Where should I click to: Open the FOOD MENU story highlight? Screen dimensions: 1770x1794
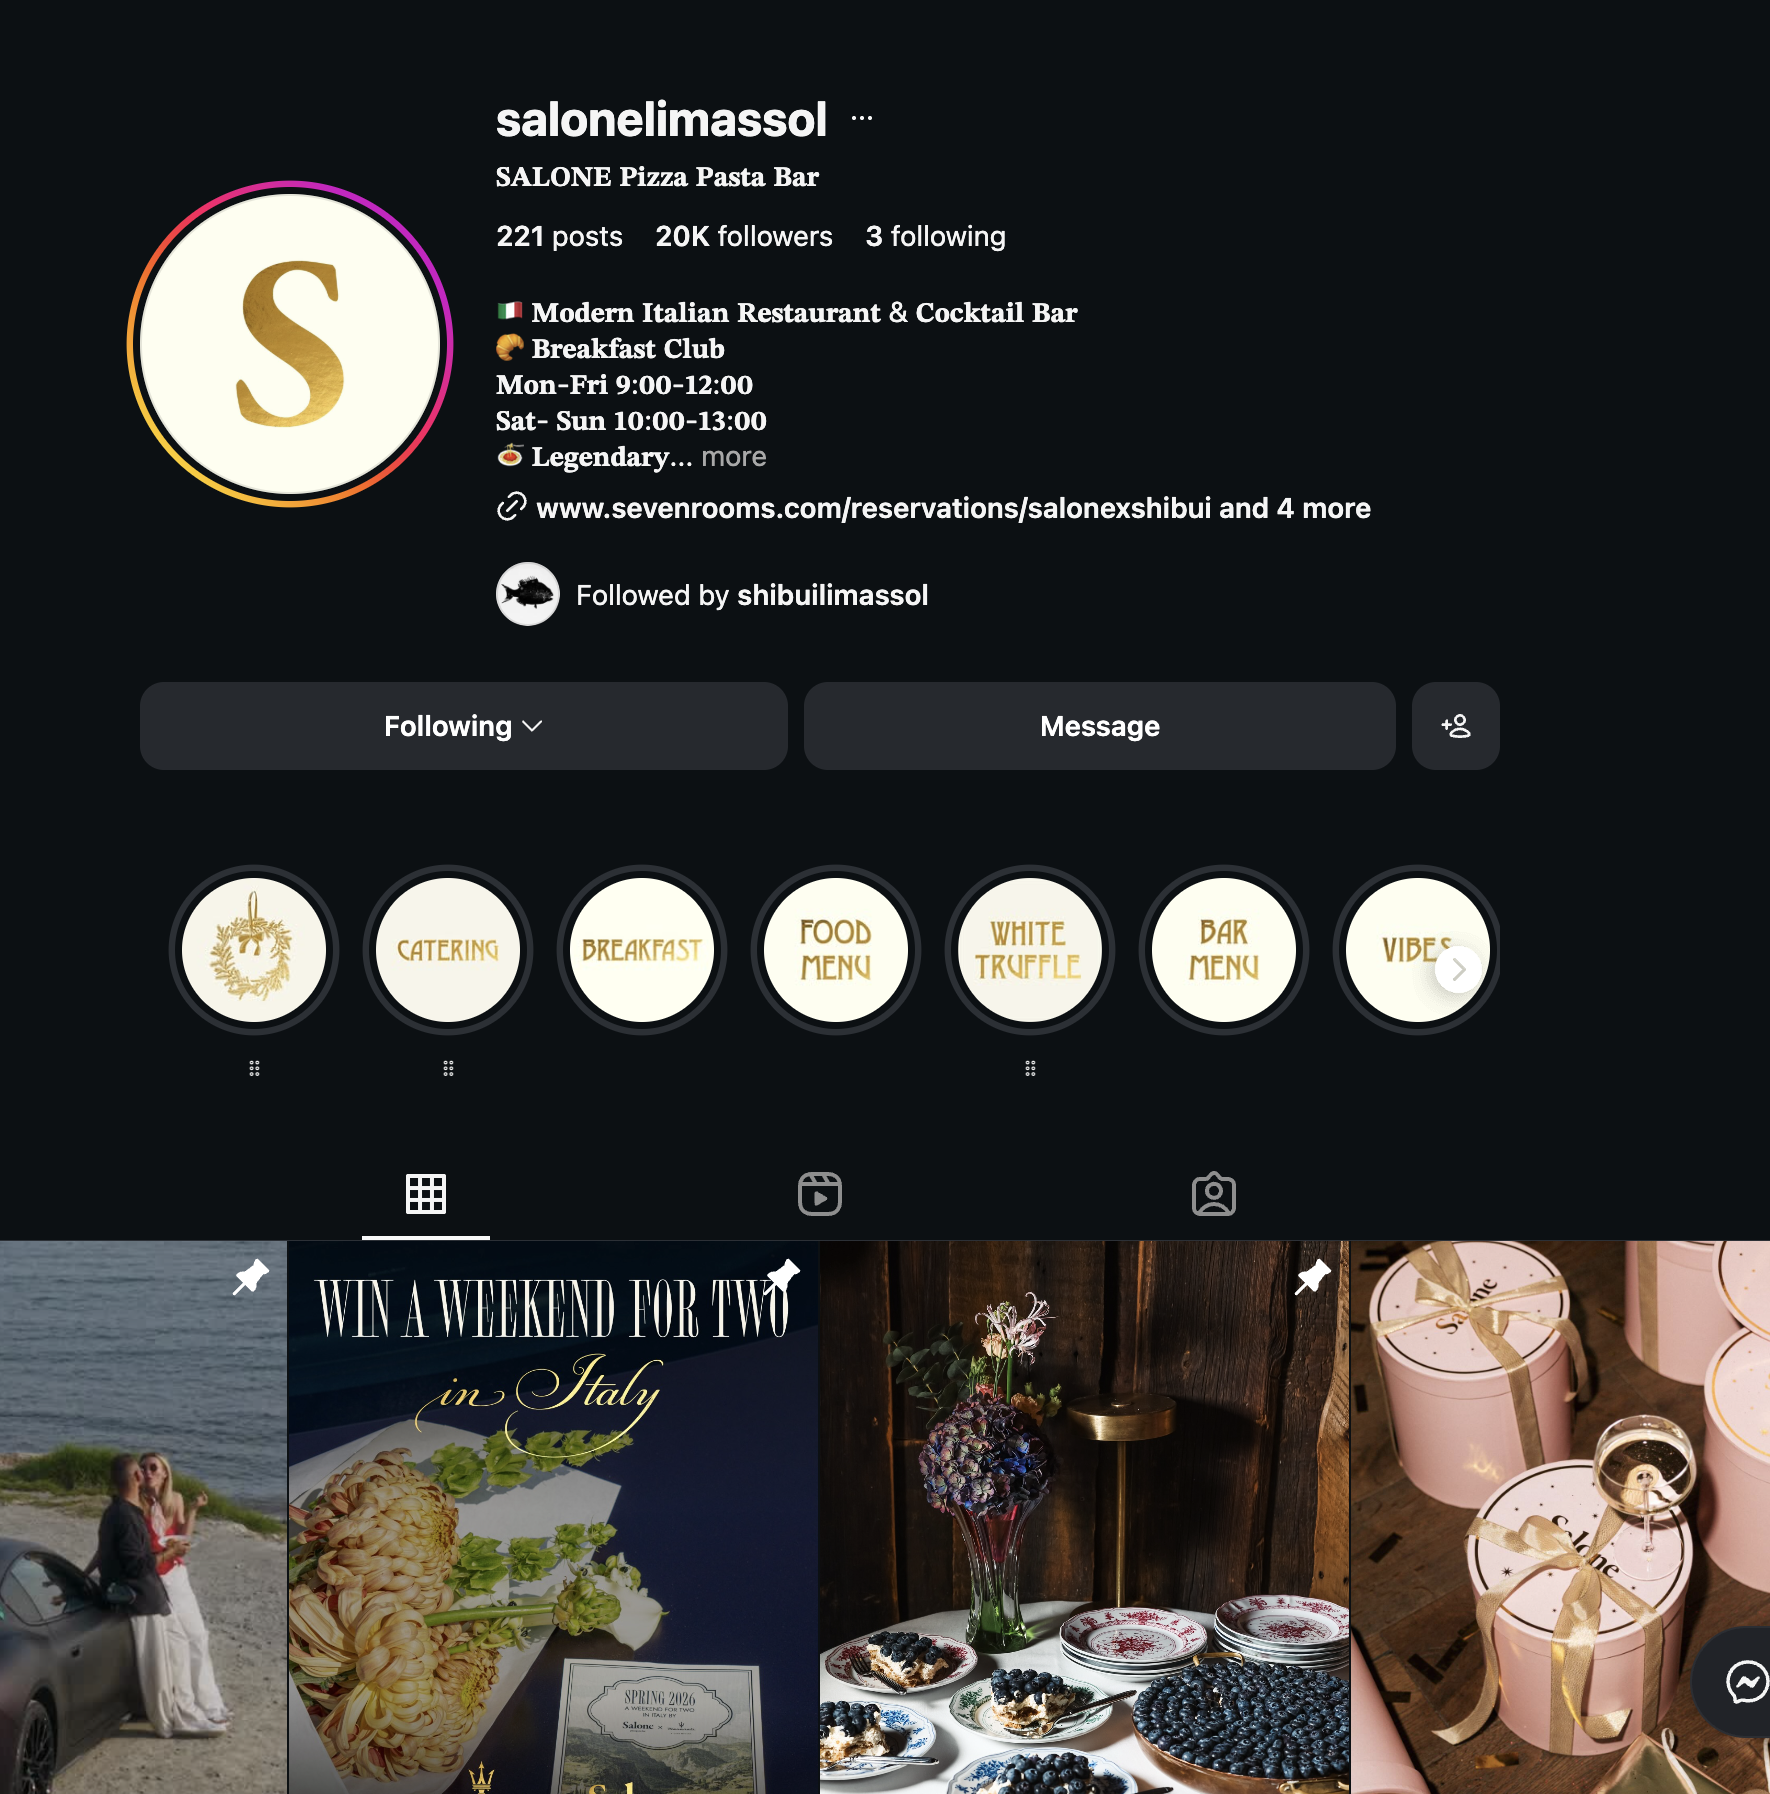click(836, 950)
